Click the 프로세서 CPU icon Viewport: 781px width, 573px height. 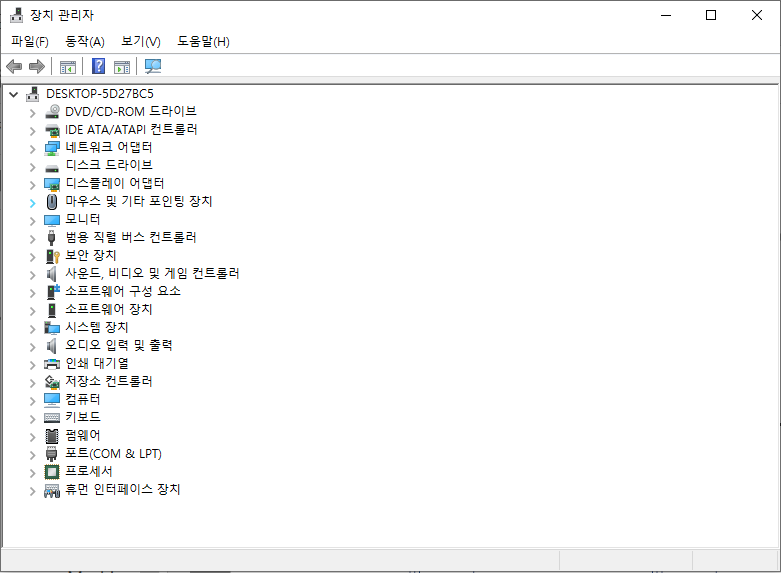pyautogui.click(x=52, y=471)
